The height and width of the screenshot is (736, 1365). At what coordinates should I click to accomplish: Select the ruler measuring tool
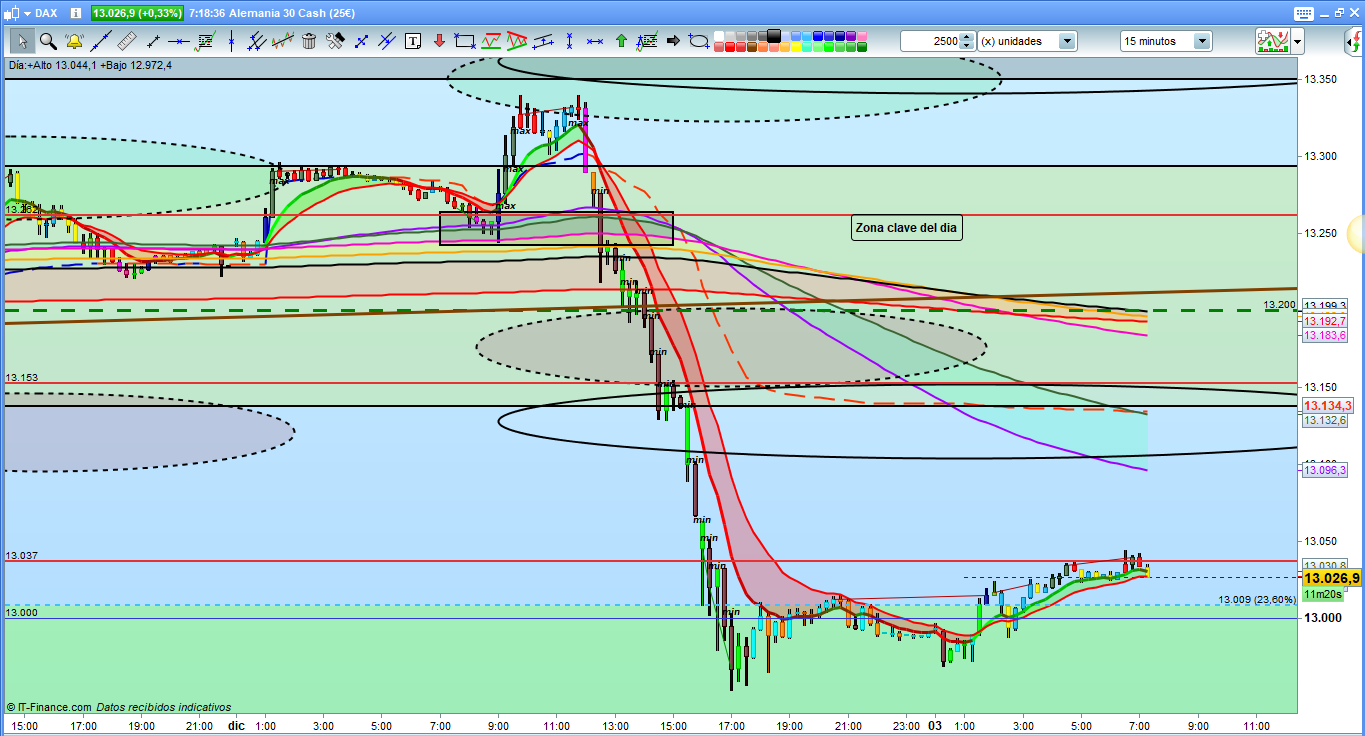pos(126,41)
